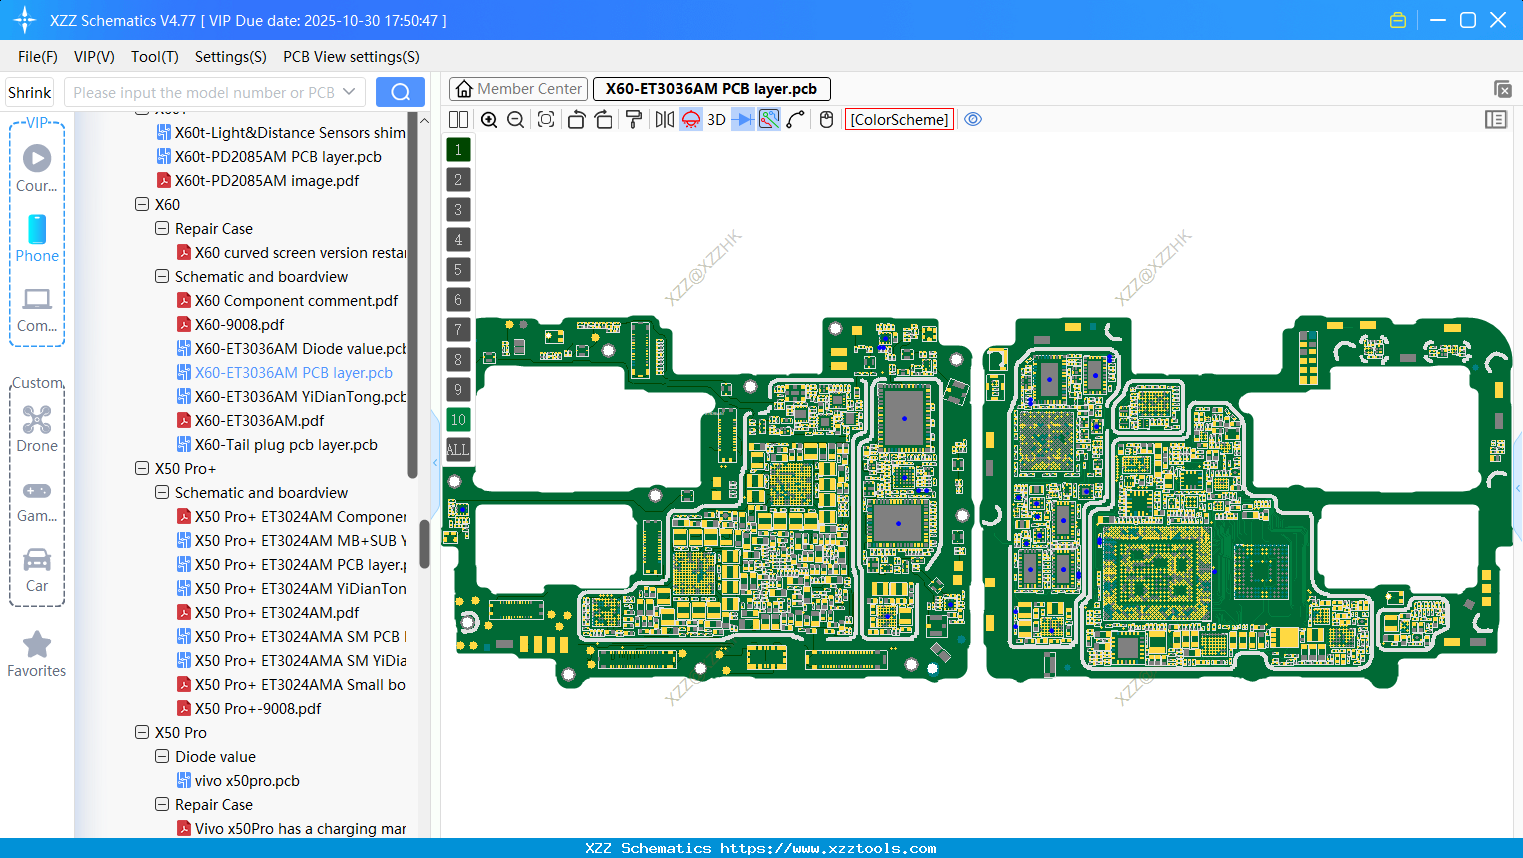Image resolution: width=1523 pixels, height=858 pixels.
Task: Open the paint roller coloring tool
Action: tap(634, 119)
